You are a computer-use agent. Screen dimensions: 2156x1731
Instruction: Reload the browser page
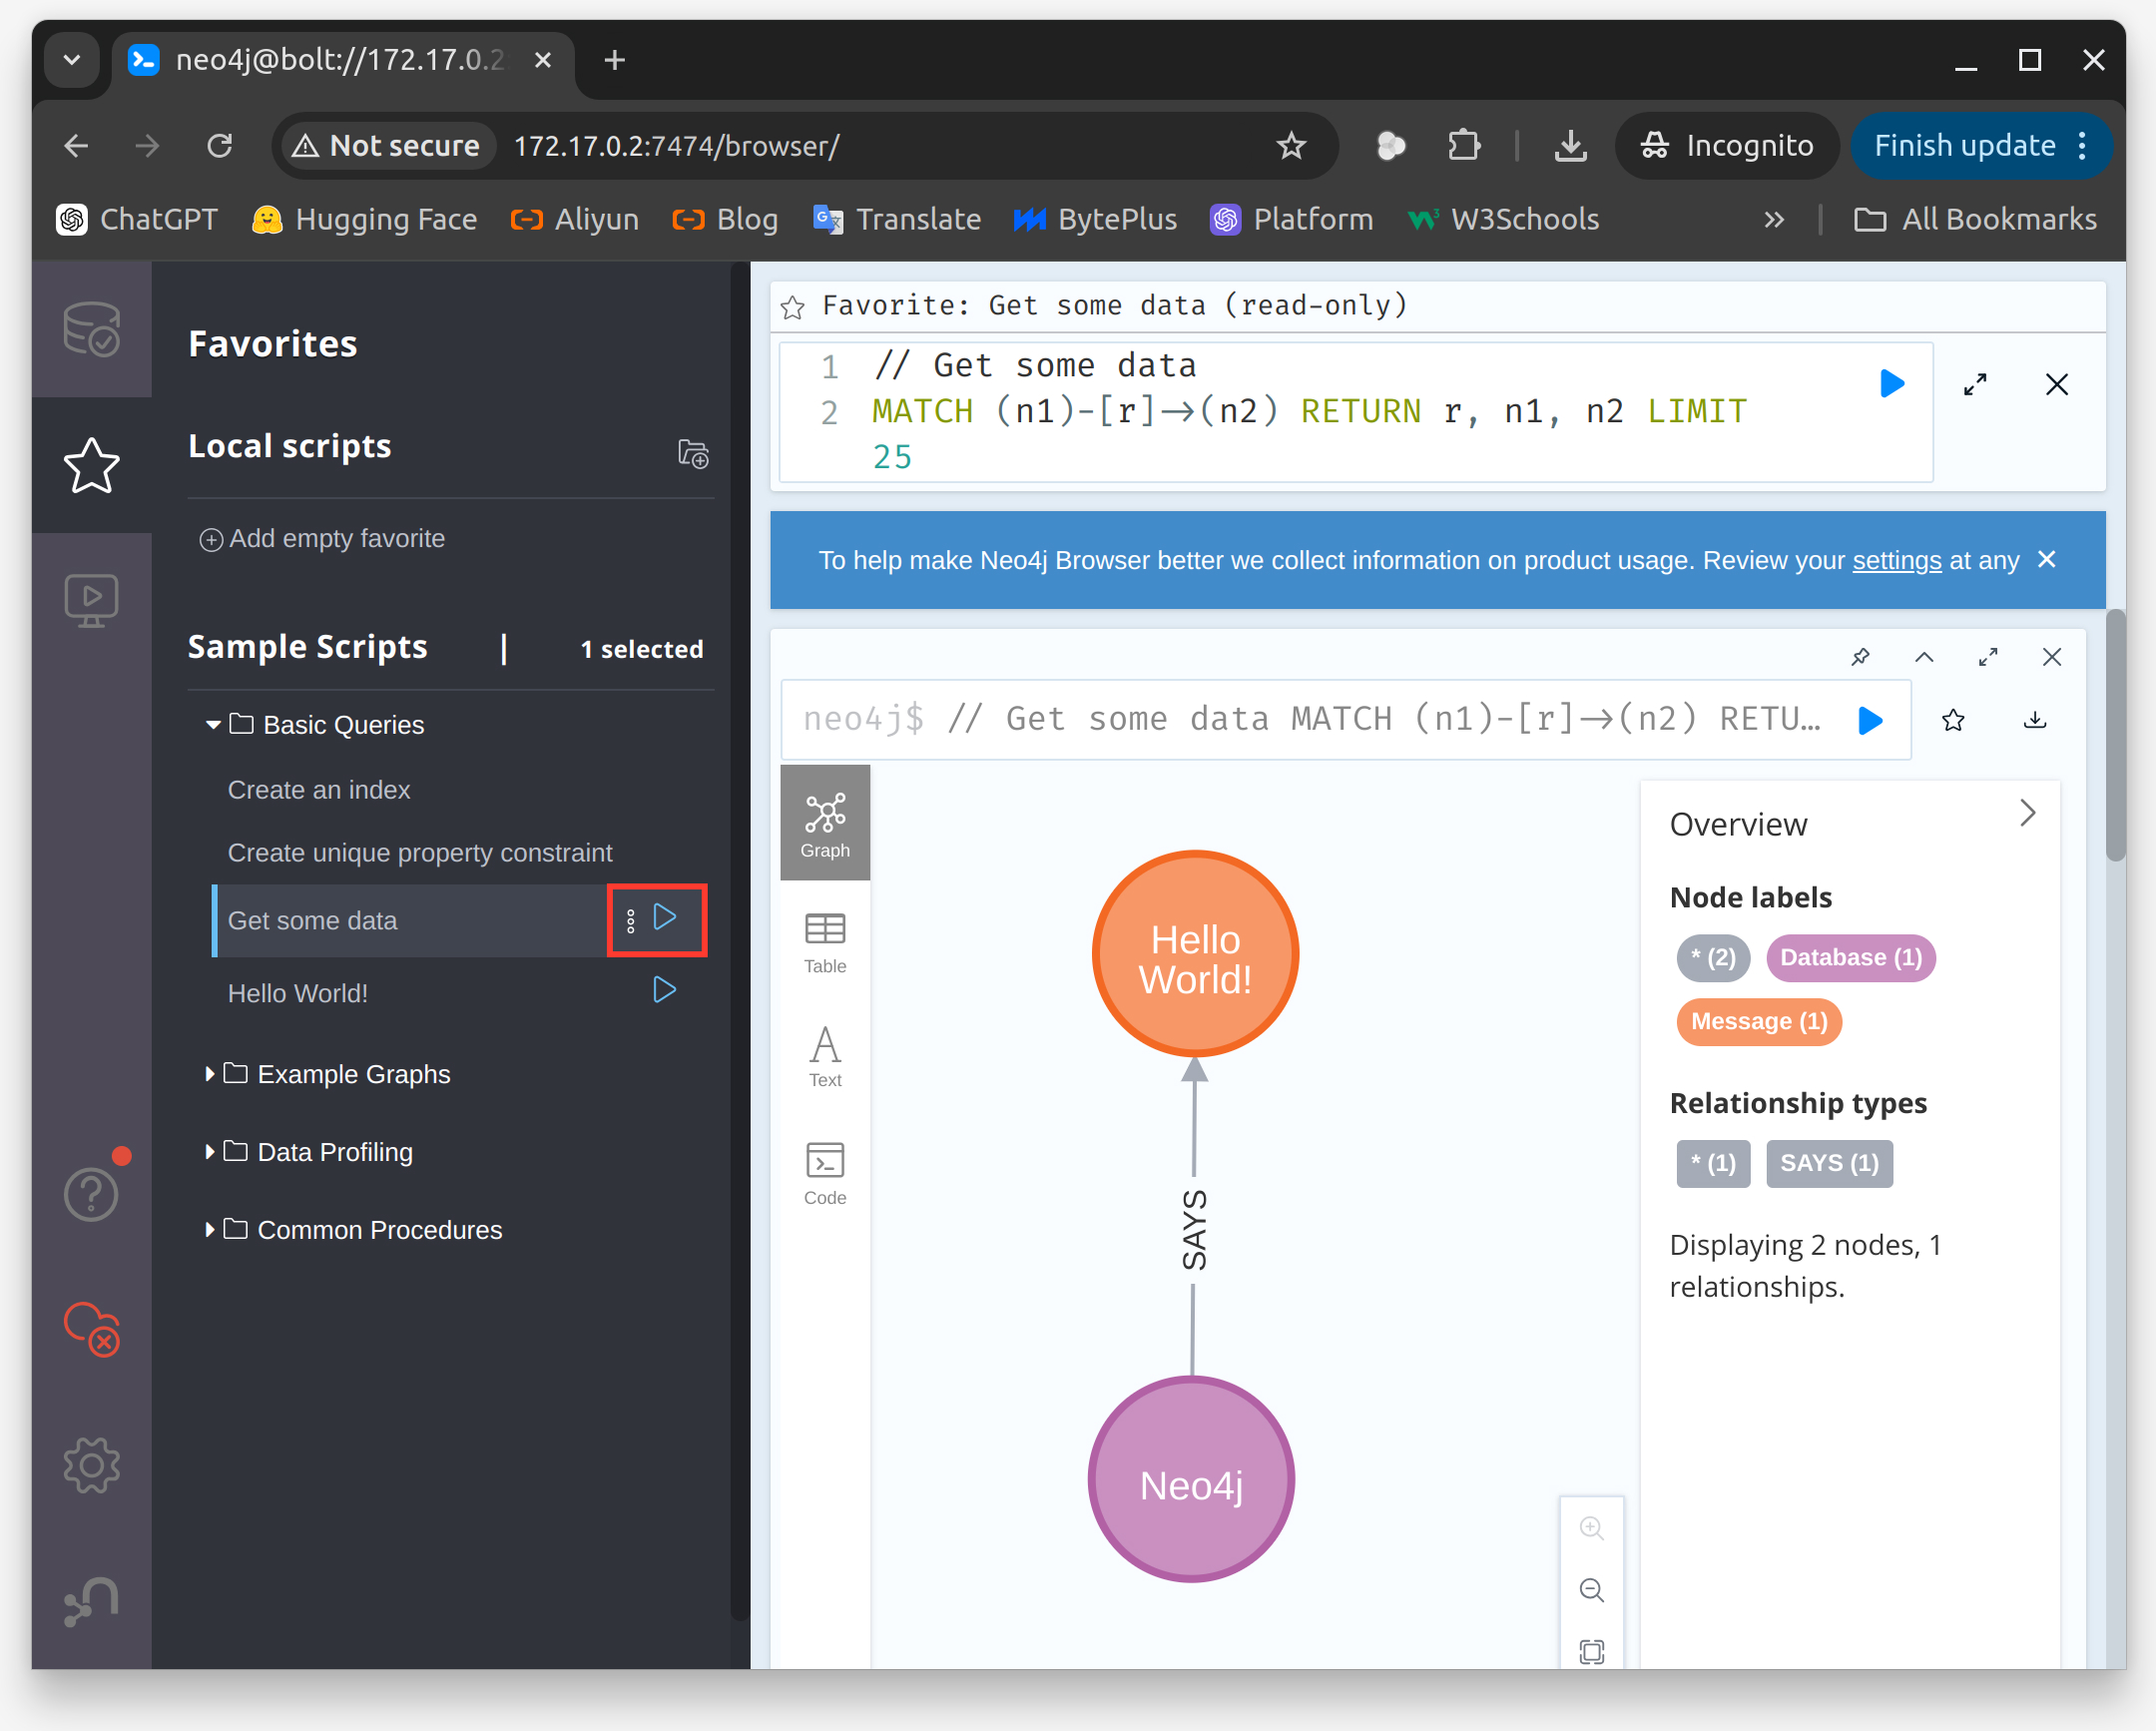point(220,146)
